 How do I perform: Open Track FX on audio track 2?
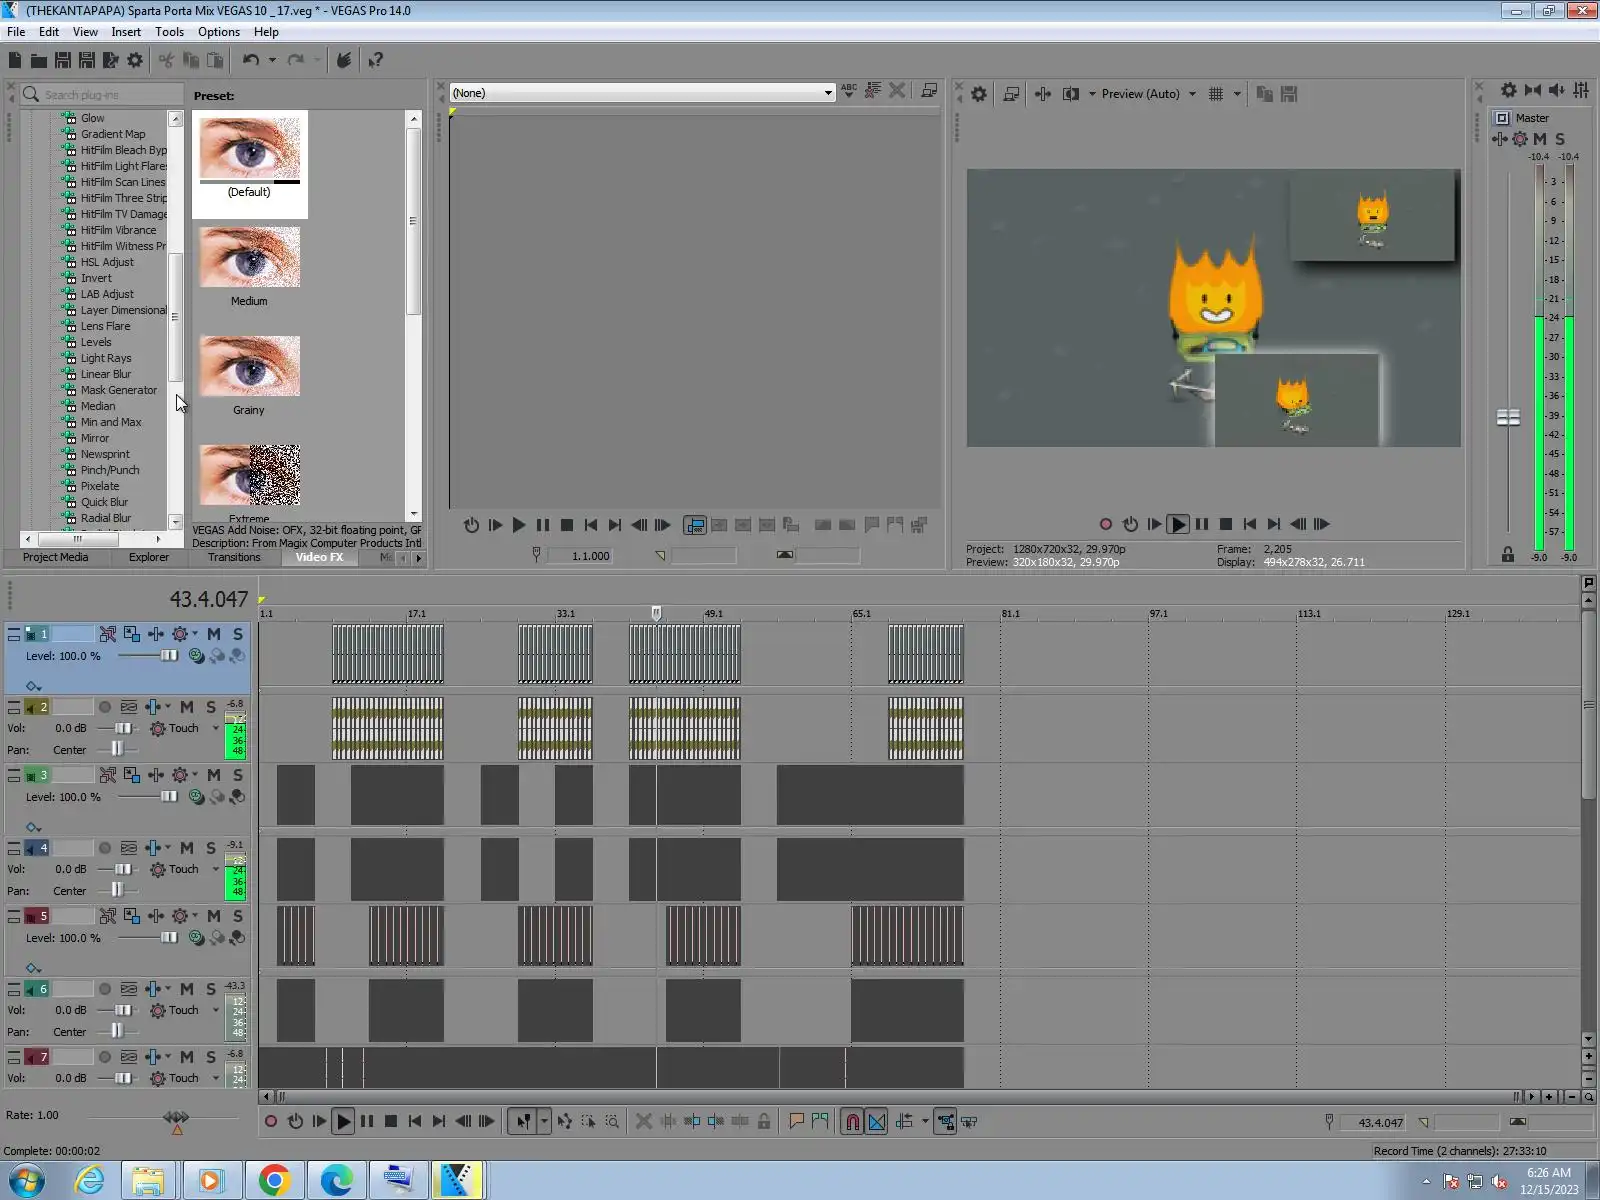click(x=153, y=707)
